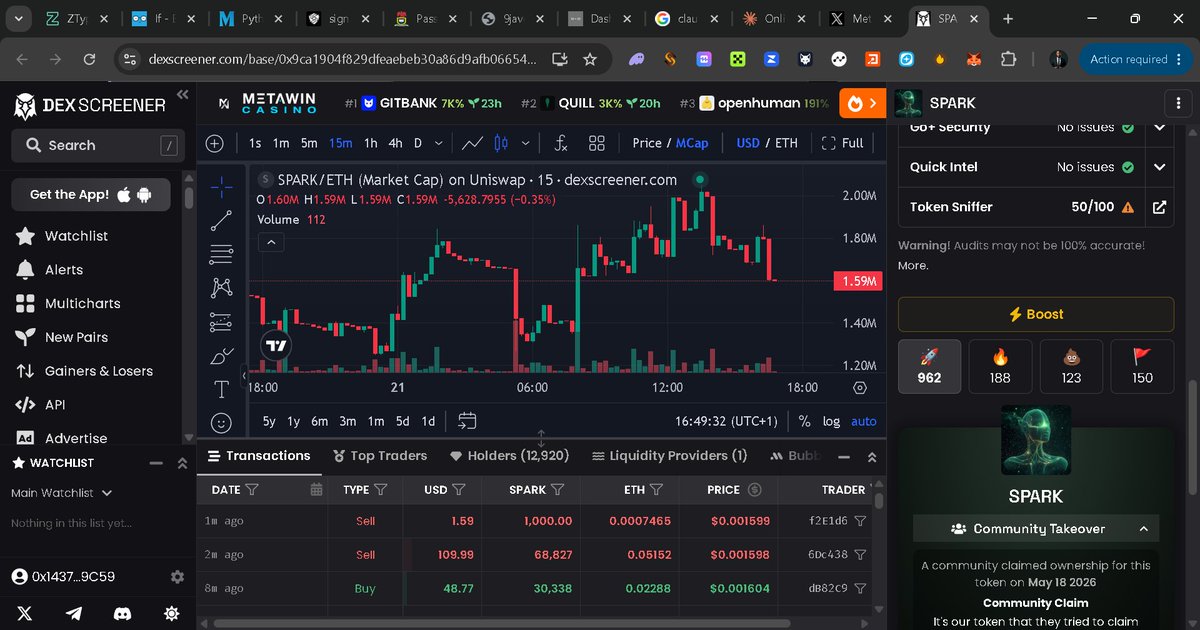Select the crosshair cursor tool
The image size is (1200, 630).
coord(222,187)
